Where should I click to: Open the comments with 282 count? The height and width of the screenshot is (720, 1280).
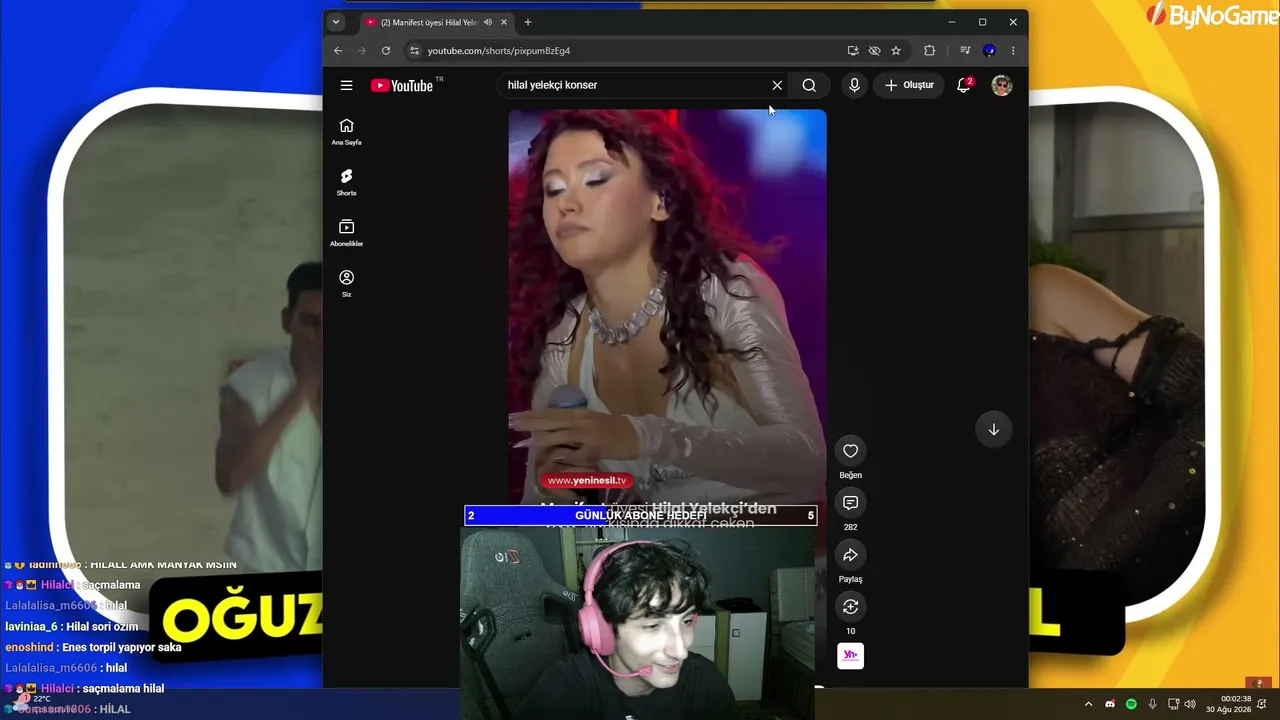coord(850,503)
